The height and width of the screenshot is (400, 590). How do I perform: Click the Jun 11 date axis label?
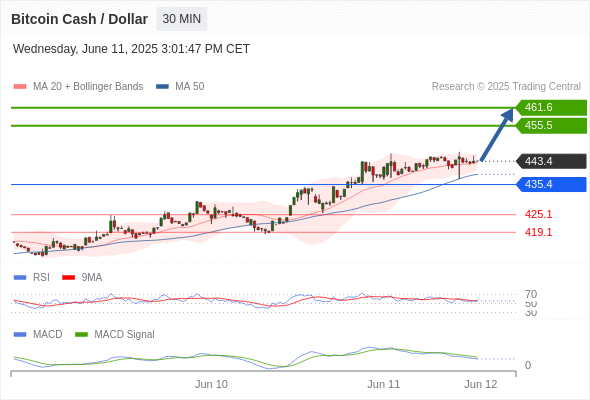[383, 384]
